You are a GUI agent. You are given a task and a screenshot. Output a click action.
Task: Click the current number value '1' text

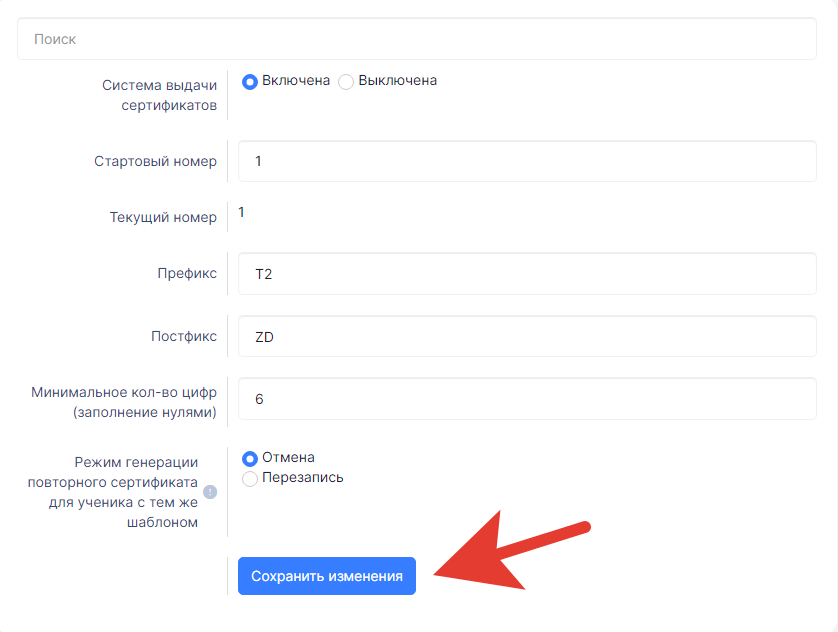pyautogui.click(x=242, y=213)
